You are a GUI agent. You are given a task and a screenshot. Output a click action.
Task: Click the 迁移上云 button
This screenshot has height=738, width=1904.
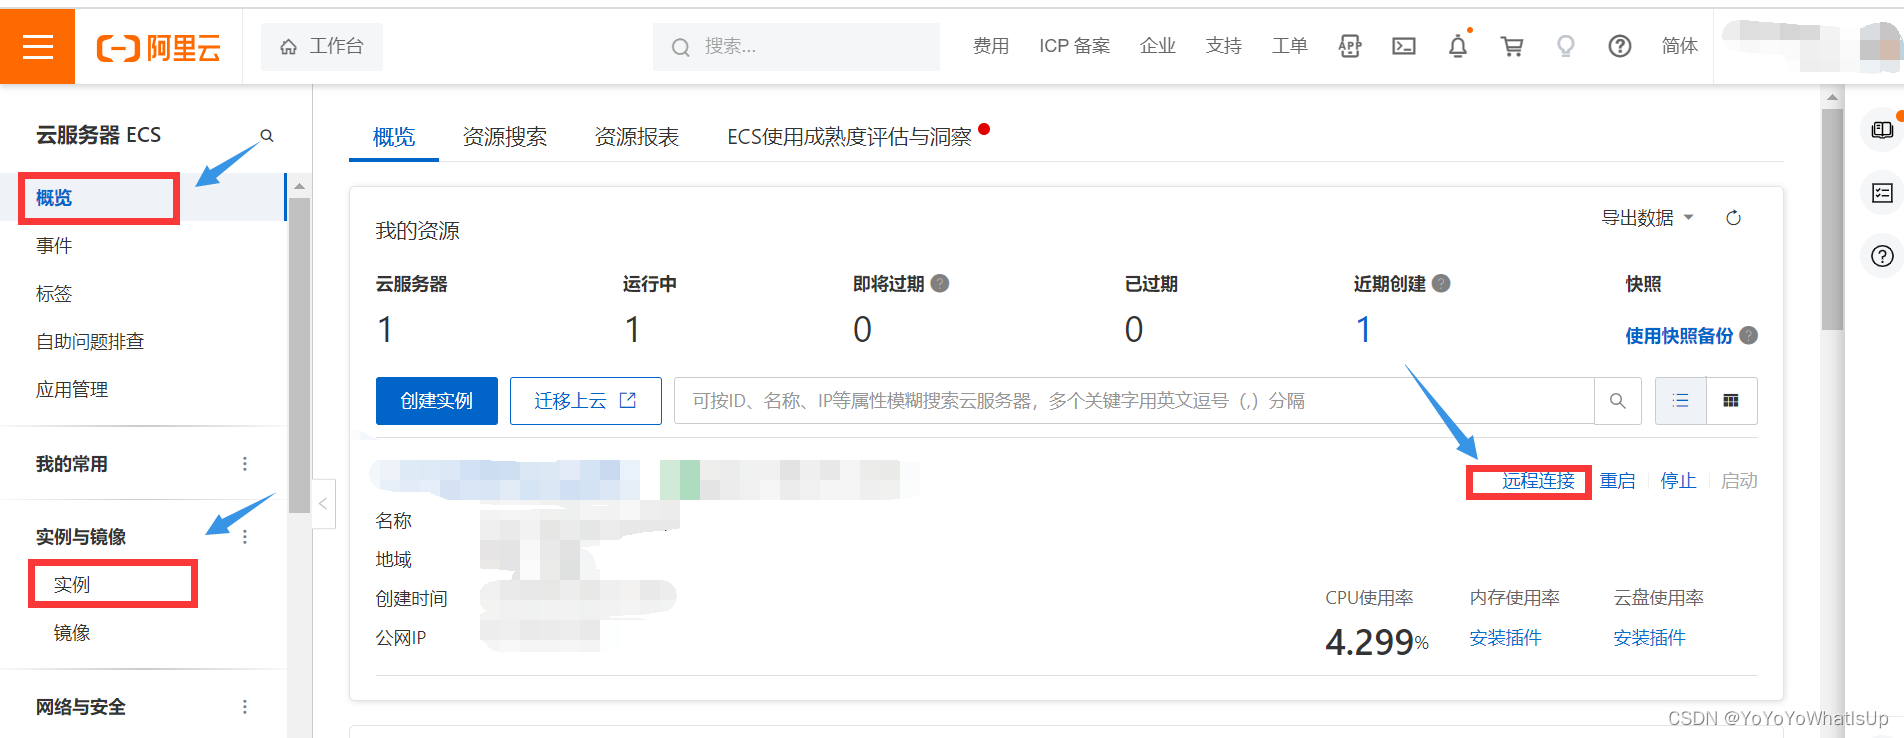[x=586, y=401]
